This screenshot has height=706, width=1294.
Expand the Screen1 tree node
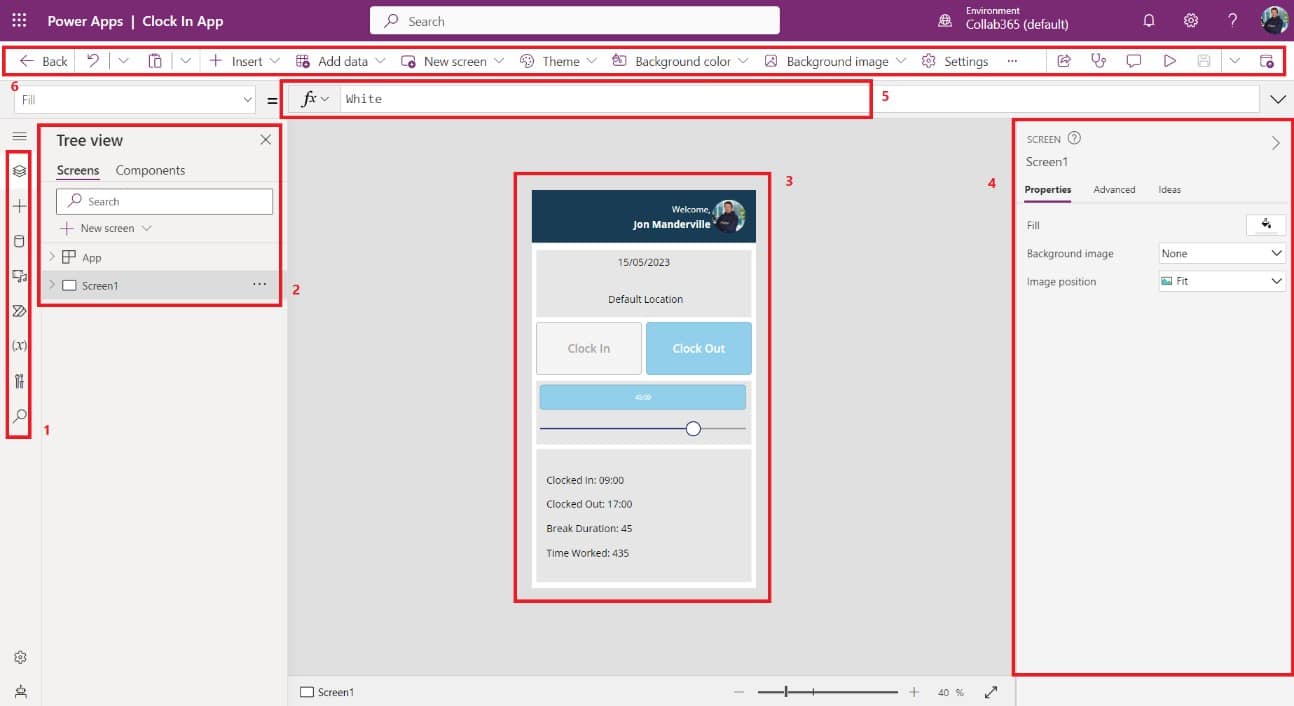coord(52,285)
